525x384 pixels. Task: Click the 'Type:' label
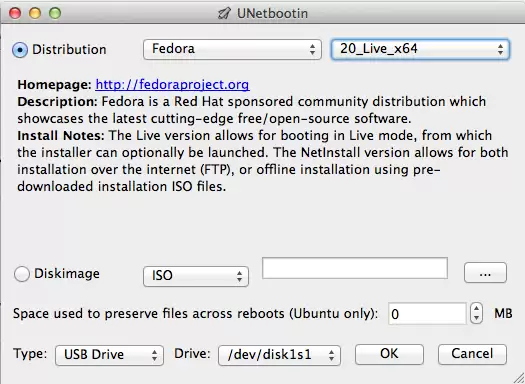coord(30,354)
